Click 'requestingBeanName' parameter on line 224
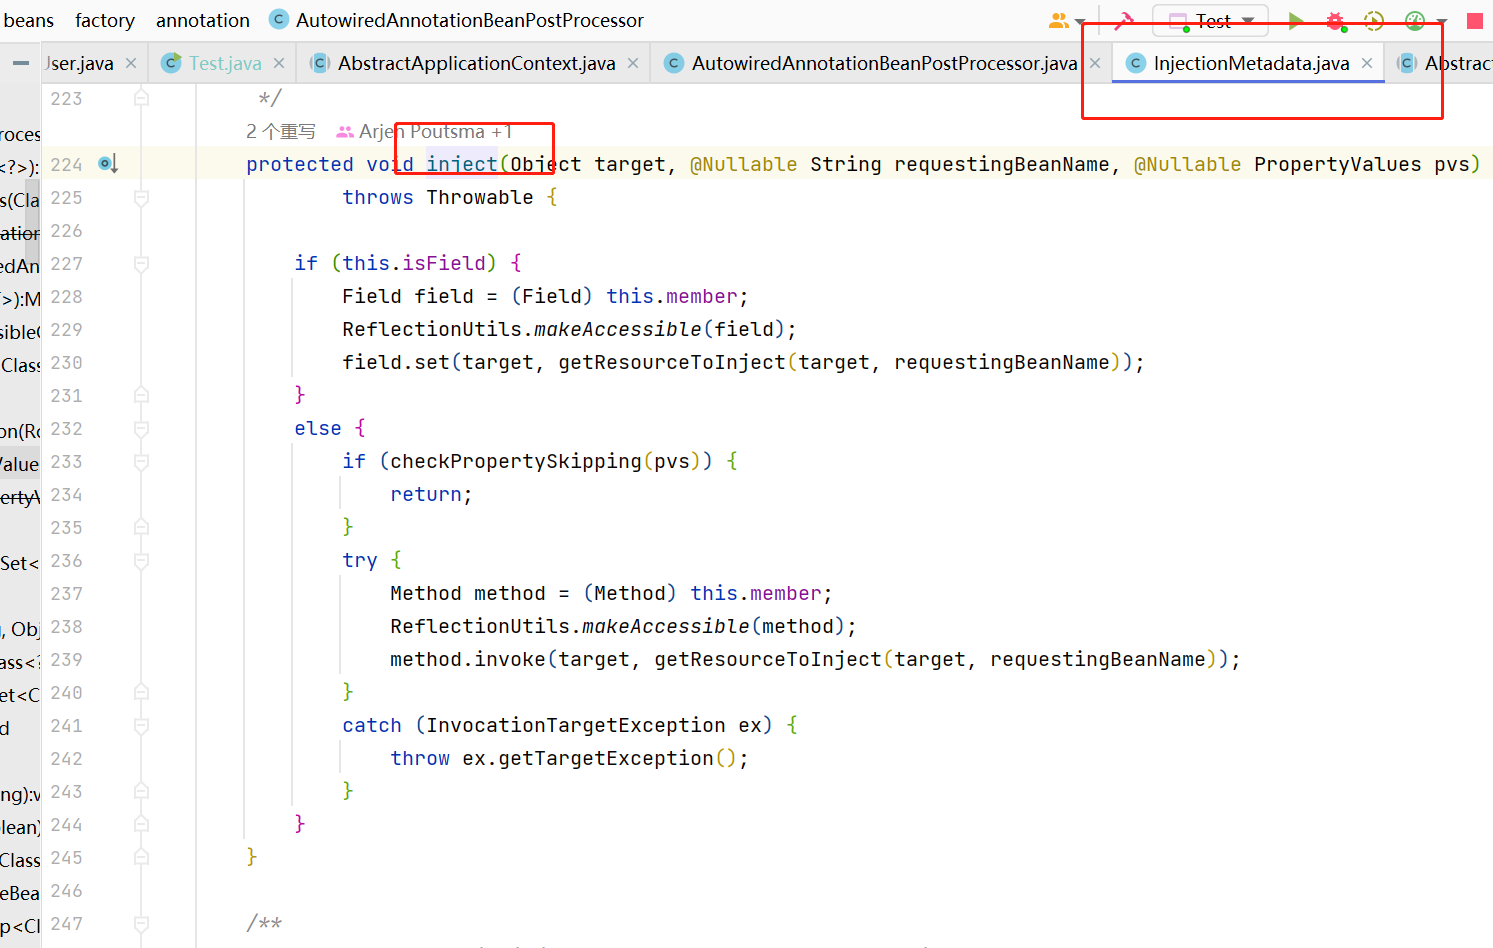Screen dimensions: 1493x948 pyautogui.click(x=1002, y=164)
